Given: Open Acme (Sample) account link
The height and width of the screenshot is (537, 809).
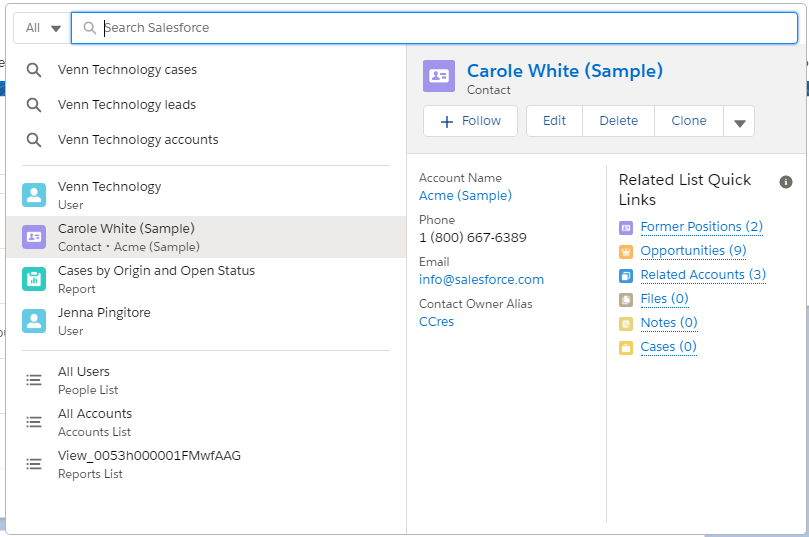Looking at the screenshot, I should [465, 196].
